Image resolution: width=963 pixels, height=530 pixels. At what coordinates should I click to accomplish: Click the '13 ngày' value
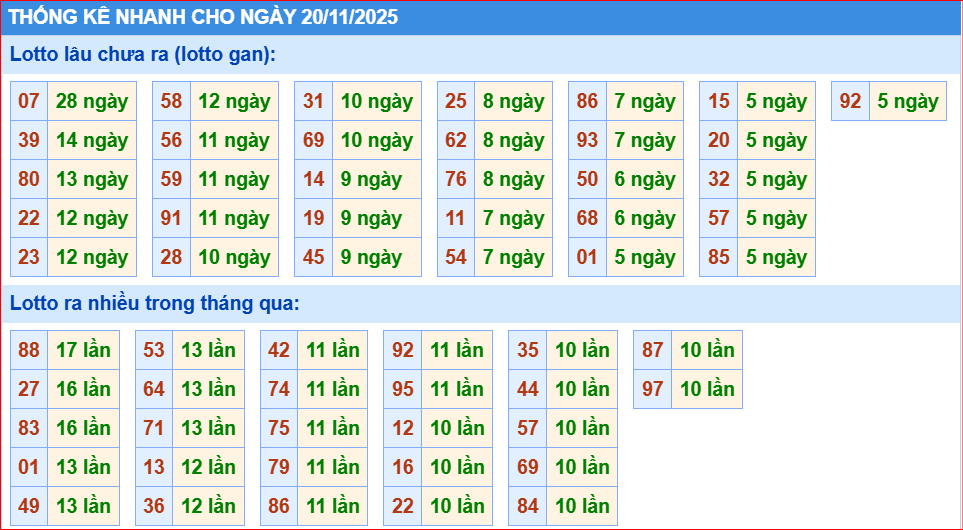point(92,179)
